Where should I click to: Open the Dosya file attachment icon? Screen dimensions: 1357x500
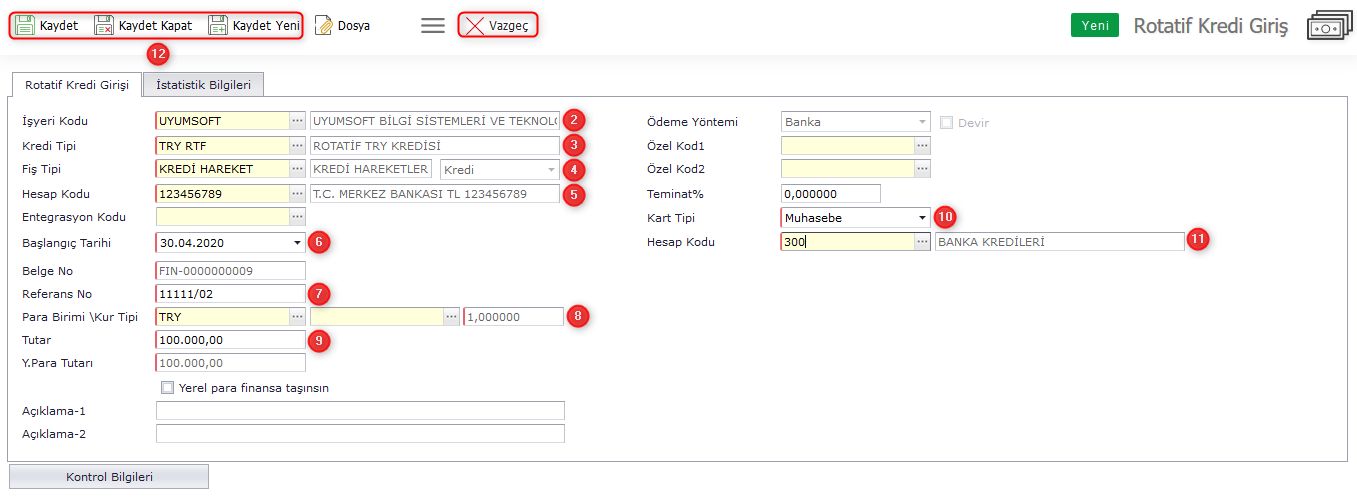(x=324, y=25)
